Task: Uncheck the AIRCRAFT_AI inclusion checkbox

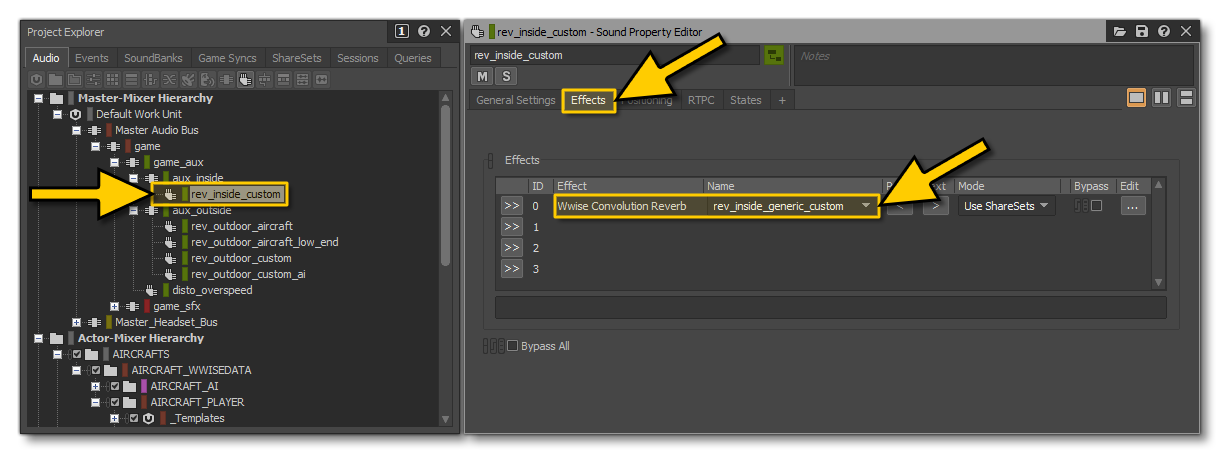Action: [115, 386]
